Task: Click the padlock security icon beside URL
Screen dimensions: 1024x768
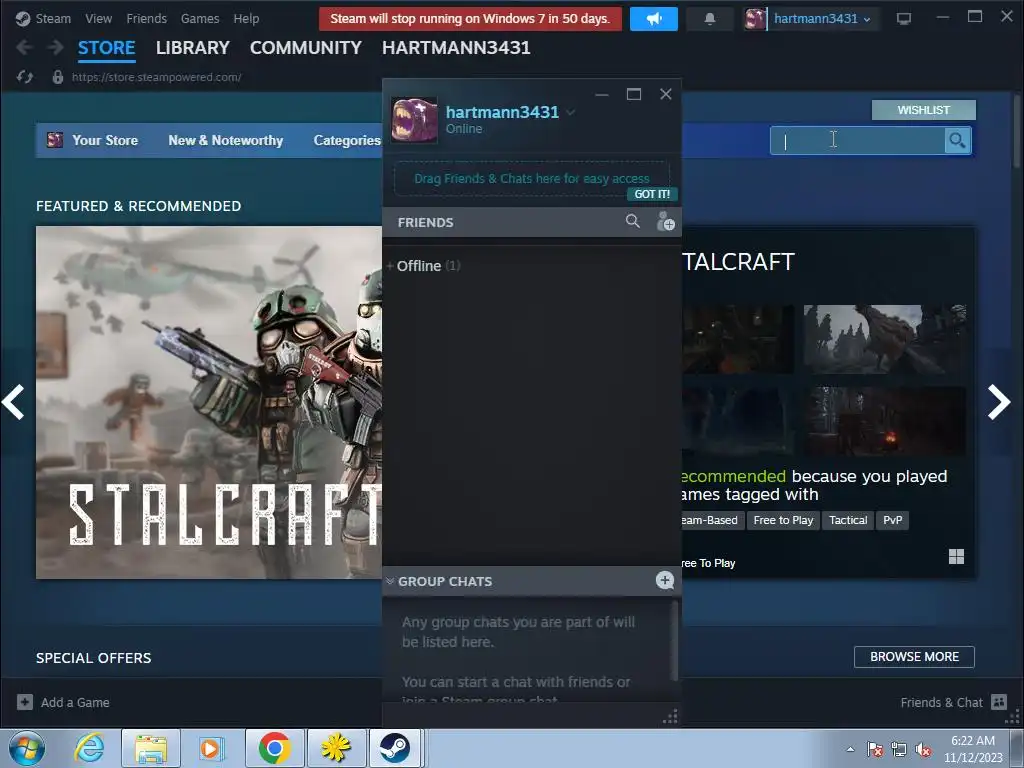Action: 57,77
